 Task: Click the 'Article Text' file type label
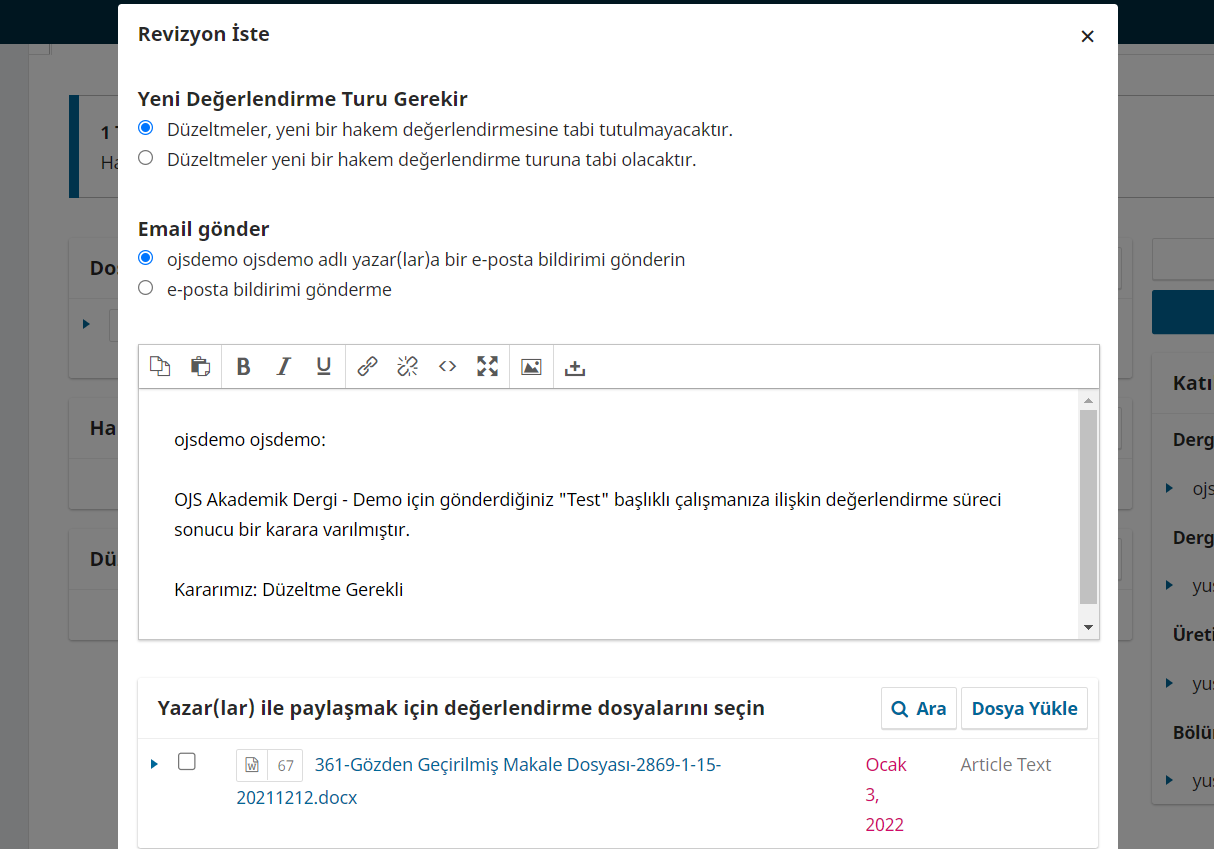point(1006,765)
